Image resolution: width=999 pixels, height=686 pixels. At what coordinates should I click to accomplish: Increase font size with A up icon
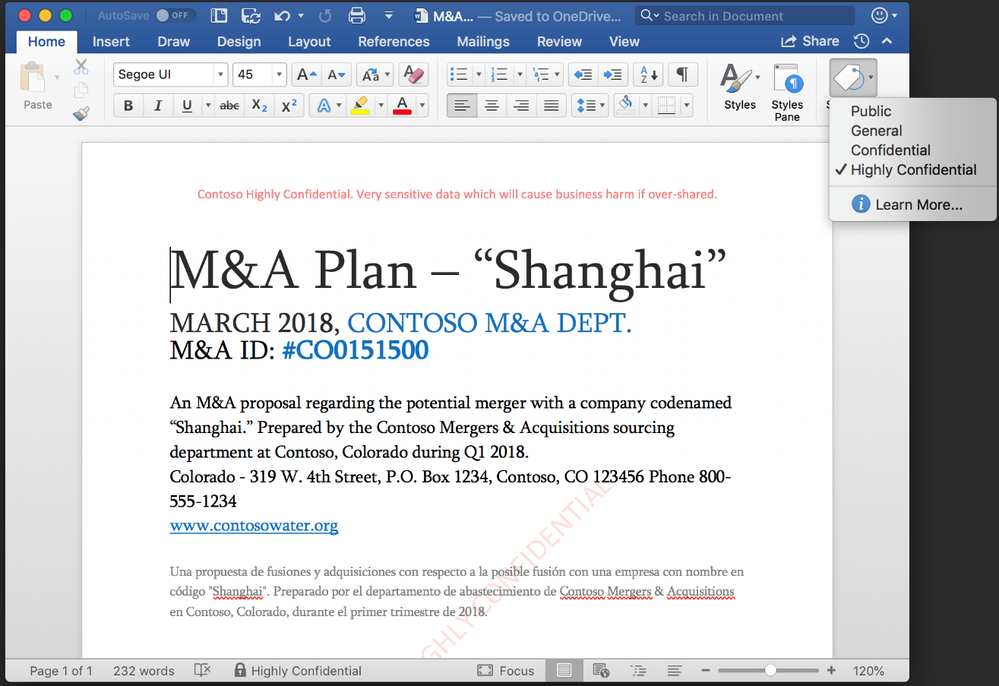306,75
